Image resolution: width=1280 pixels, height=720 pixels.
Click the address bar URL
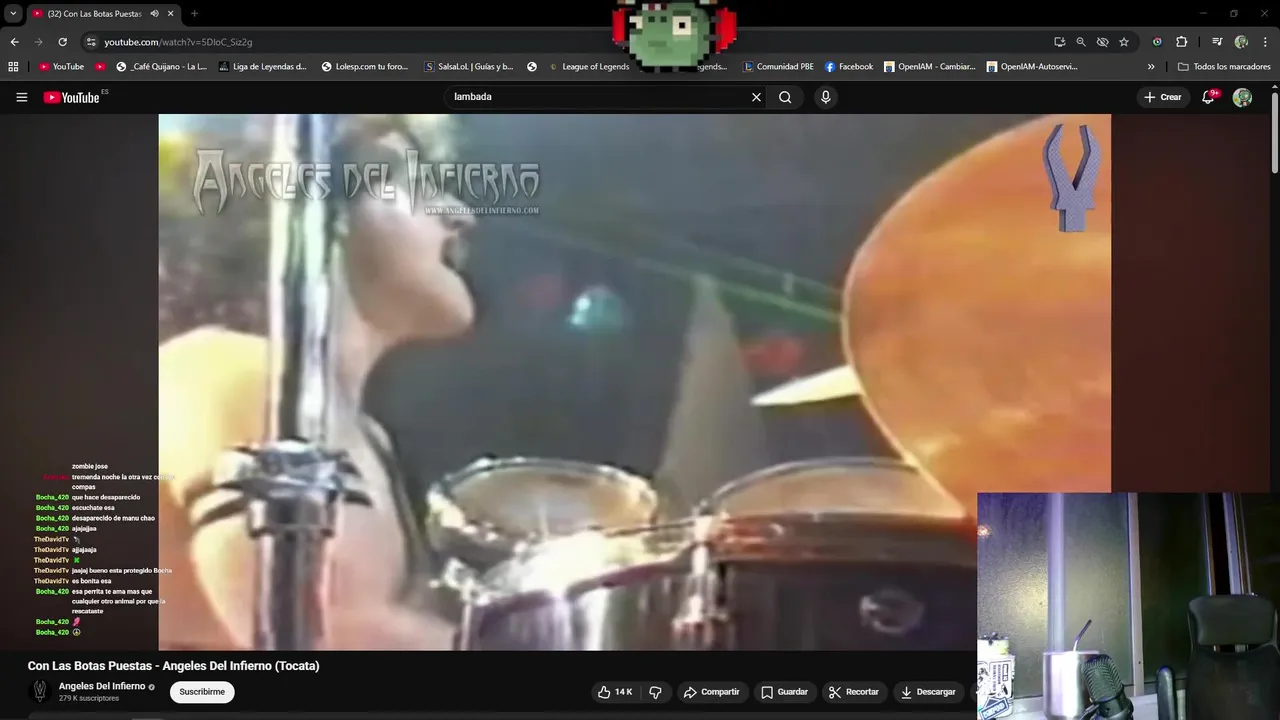178,42
